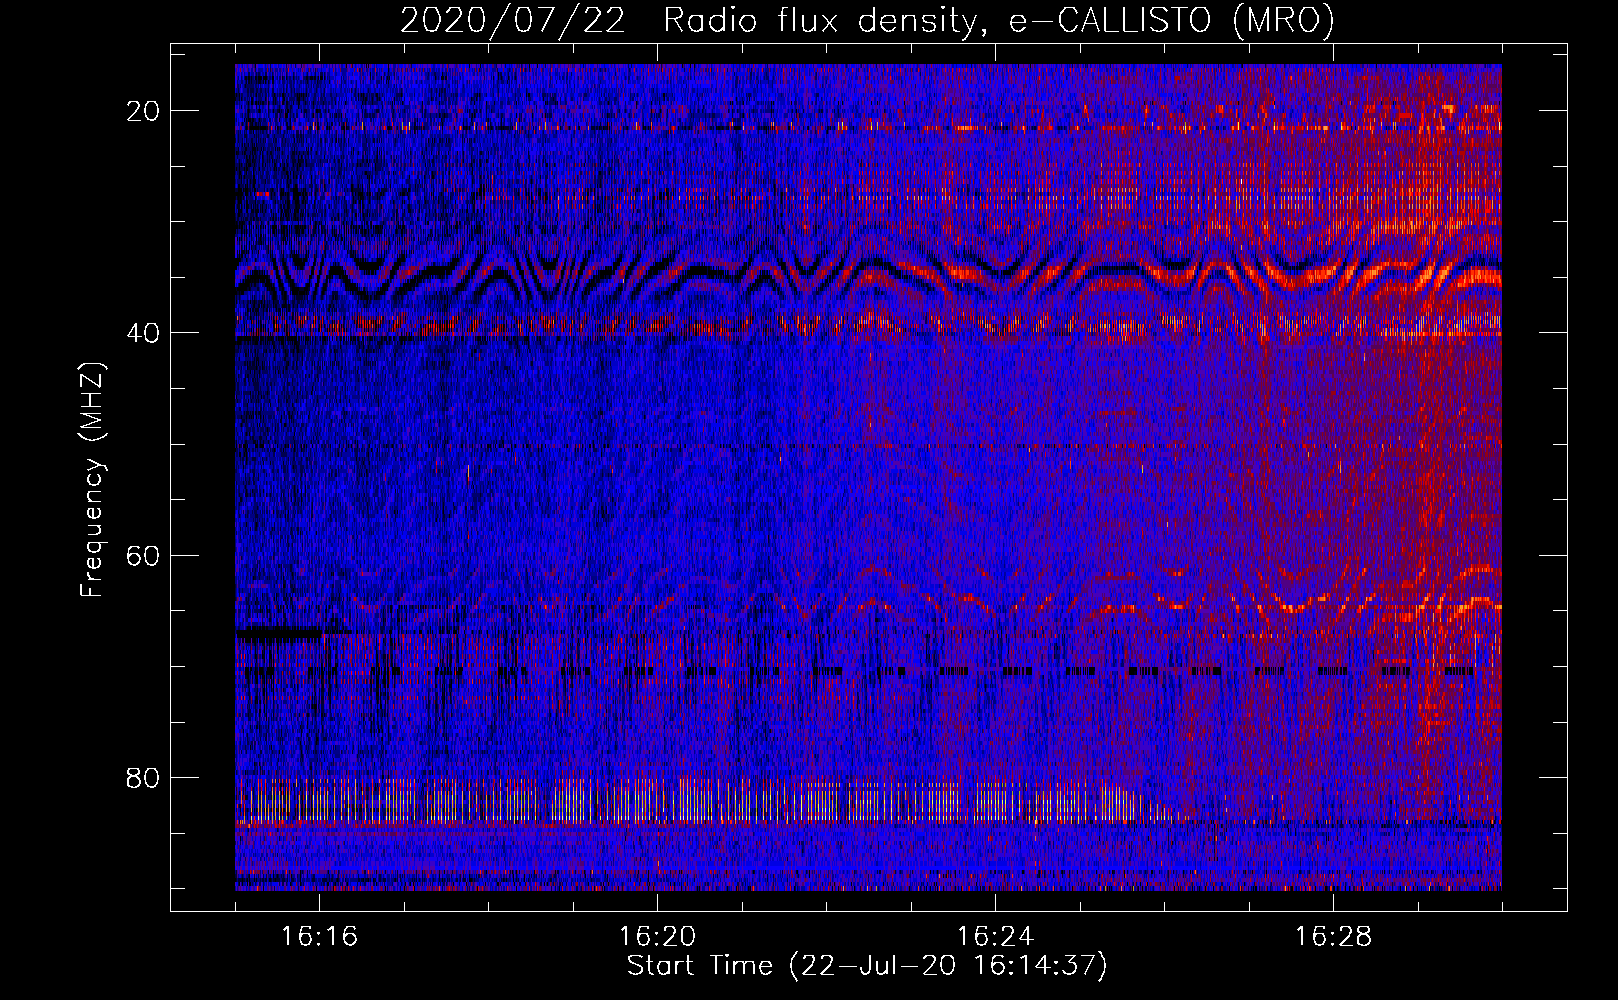
Task: Click the time tick label "16:20"
Action: click(657, 937)
